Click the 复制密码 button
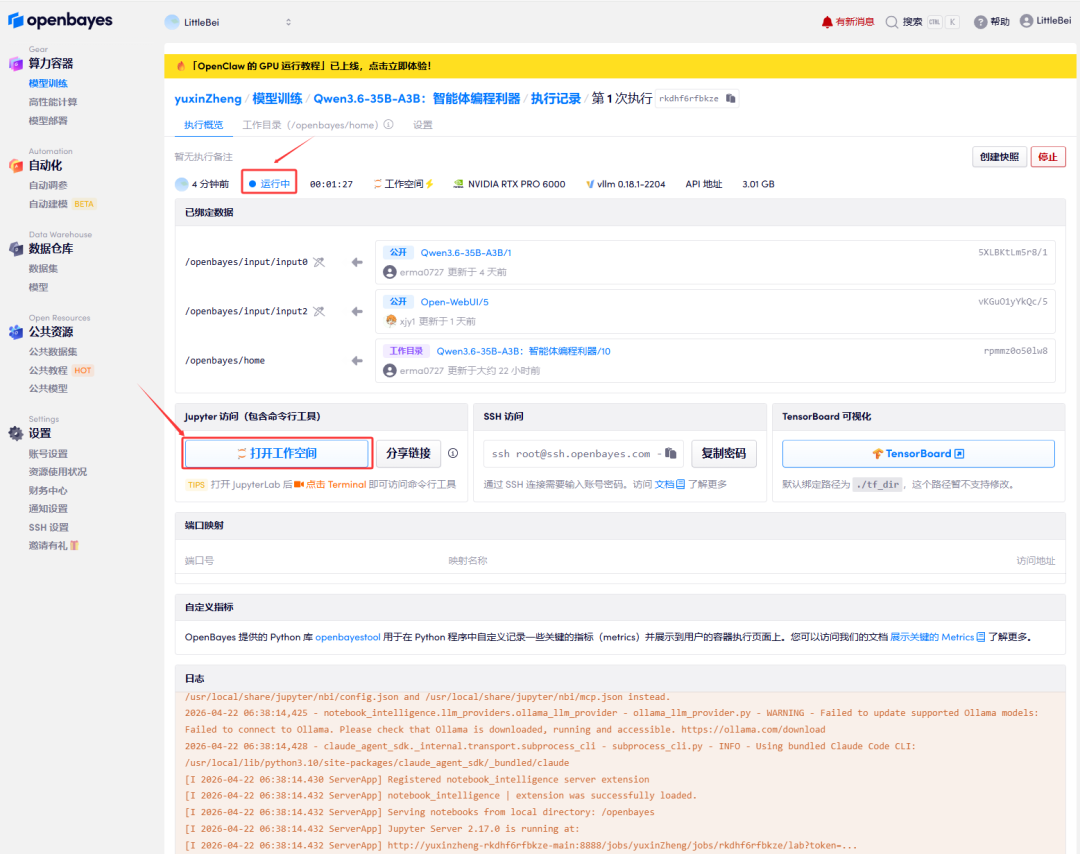 pos(724,453)
